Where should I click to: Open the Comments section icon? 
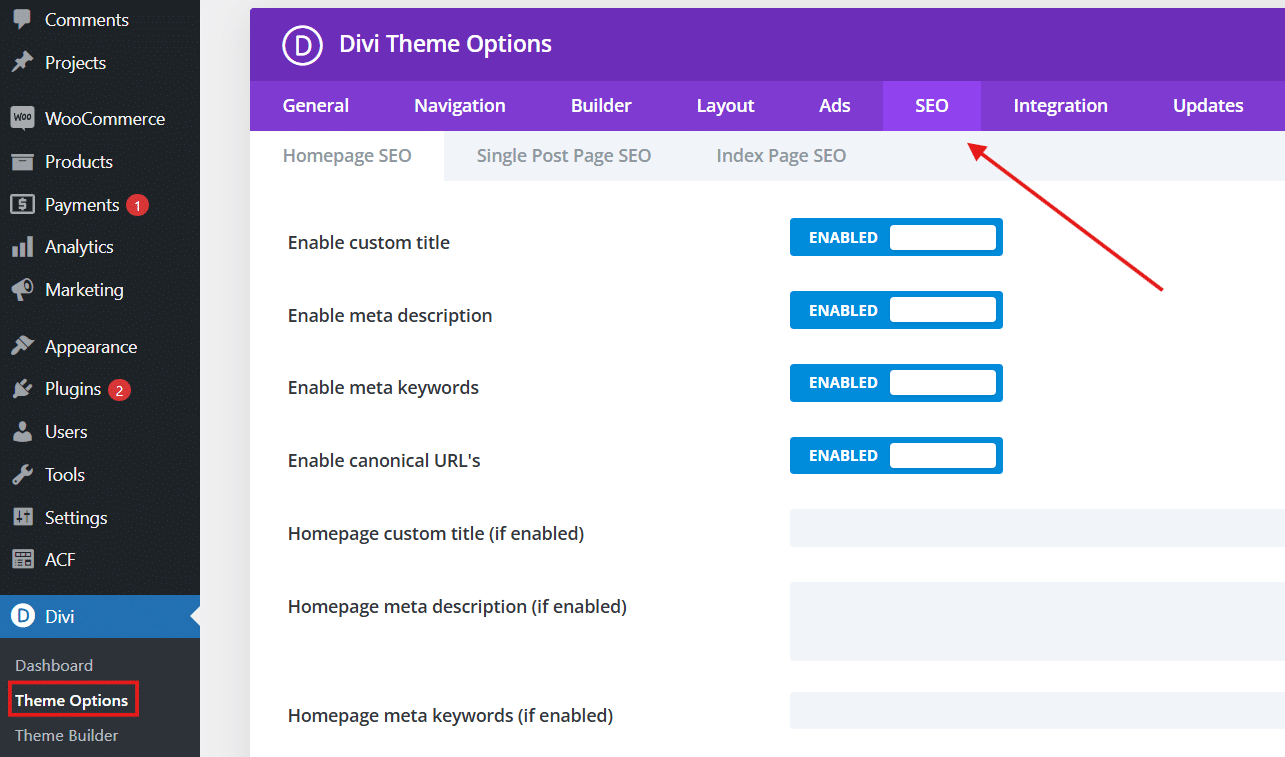coord(24,19)
